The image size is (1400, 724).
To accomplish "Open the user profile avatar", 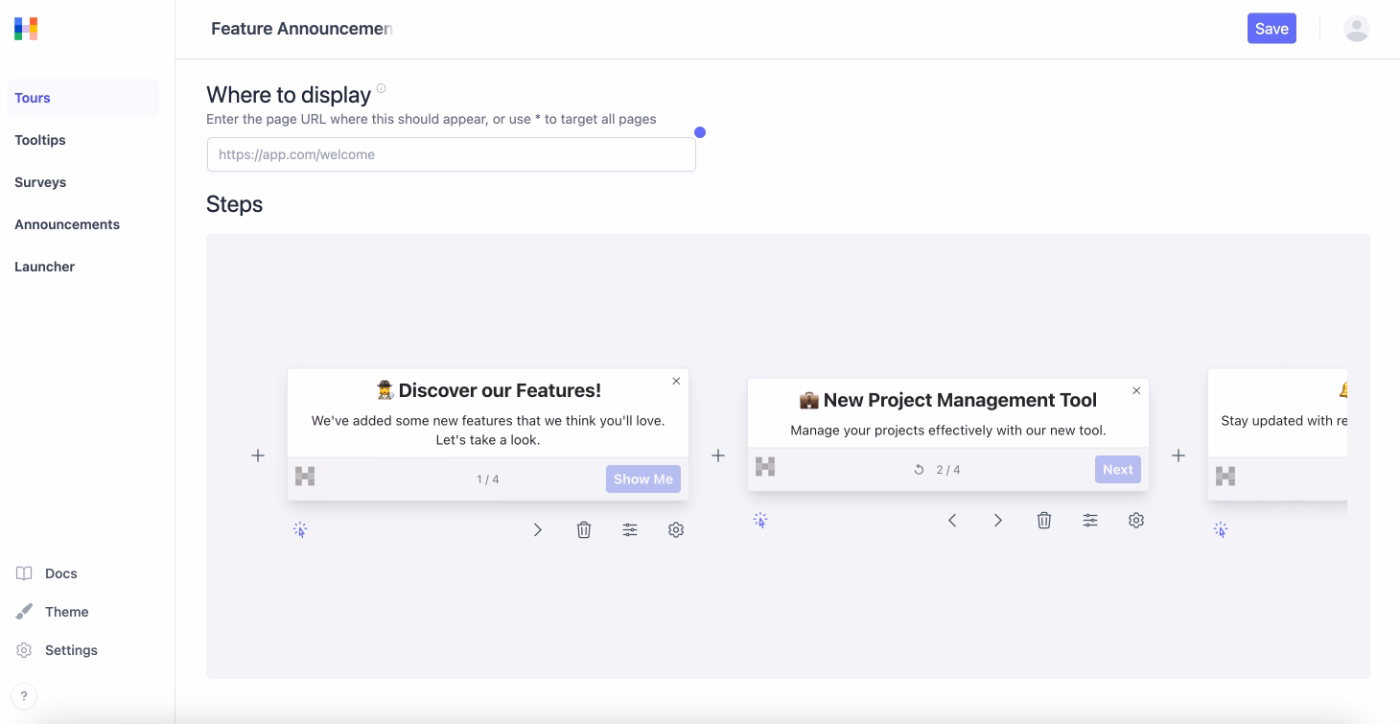I will (x=1356, y=28).
